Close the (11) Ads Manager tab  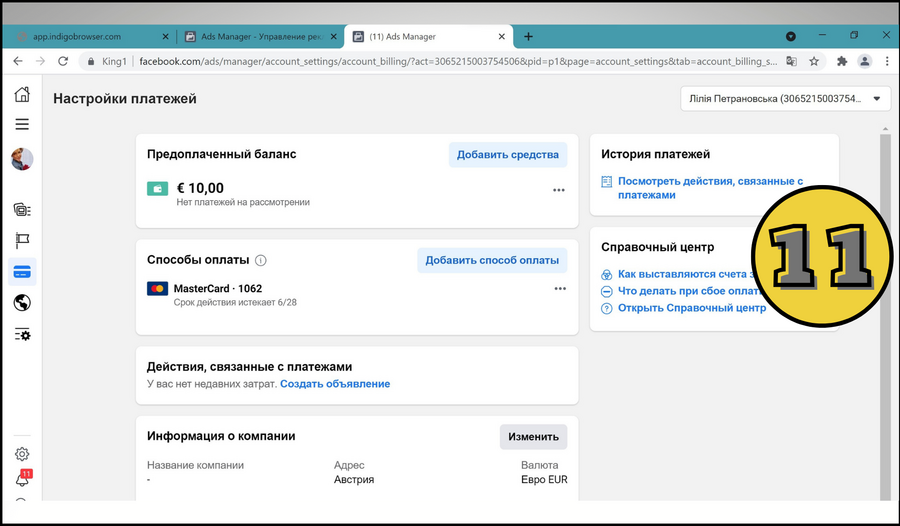pos(502,36)
